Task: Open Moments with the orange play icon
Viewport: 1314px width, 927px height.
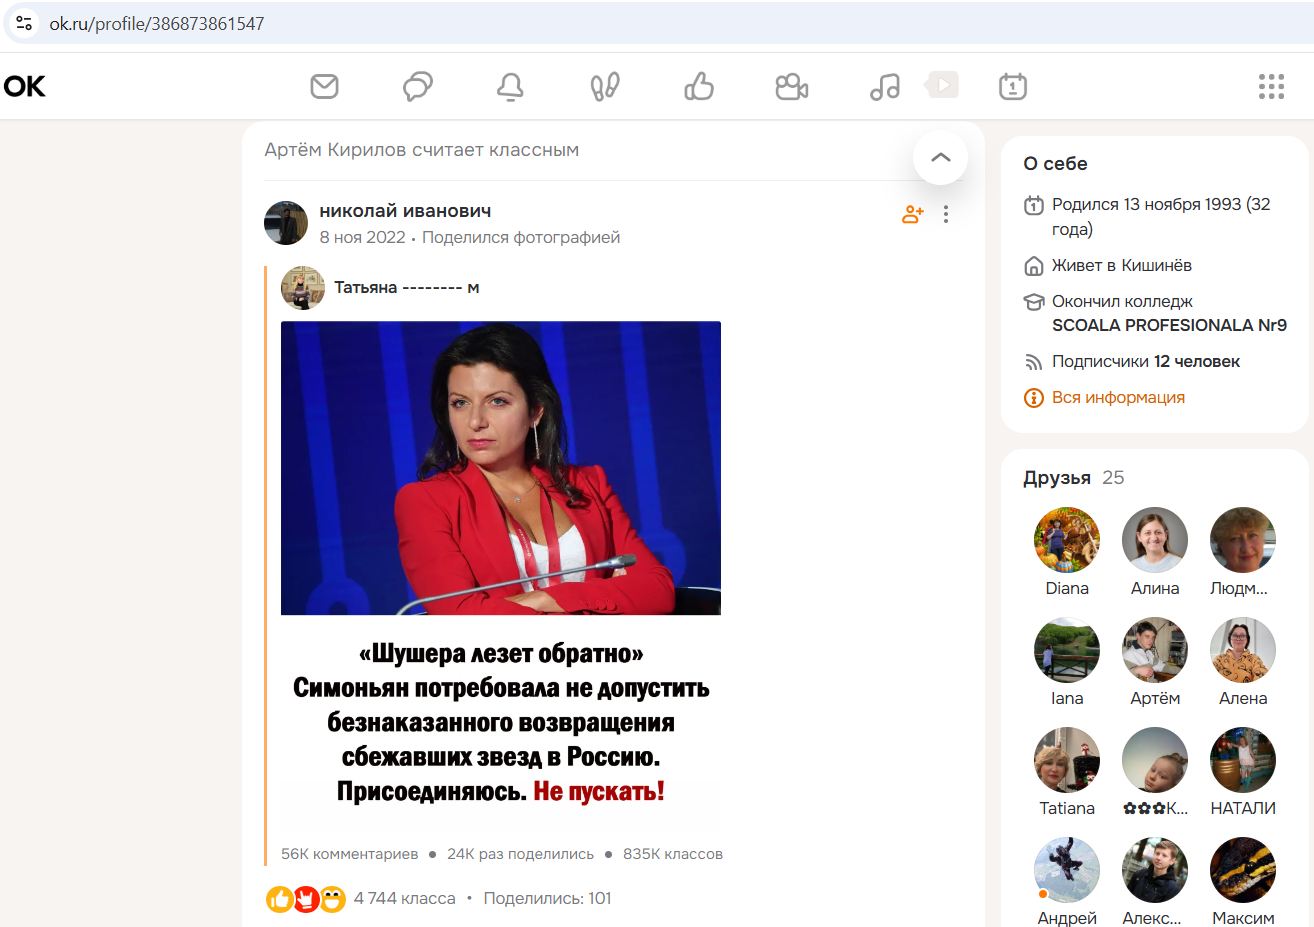Action: (941, 85)
